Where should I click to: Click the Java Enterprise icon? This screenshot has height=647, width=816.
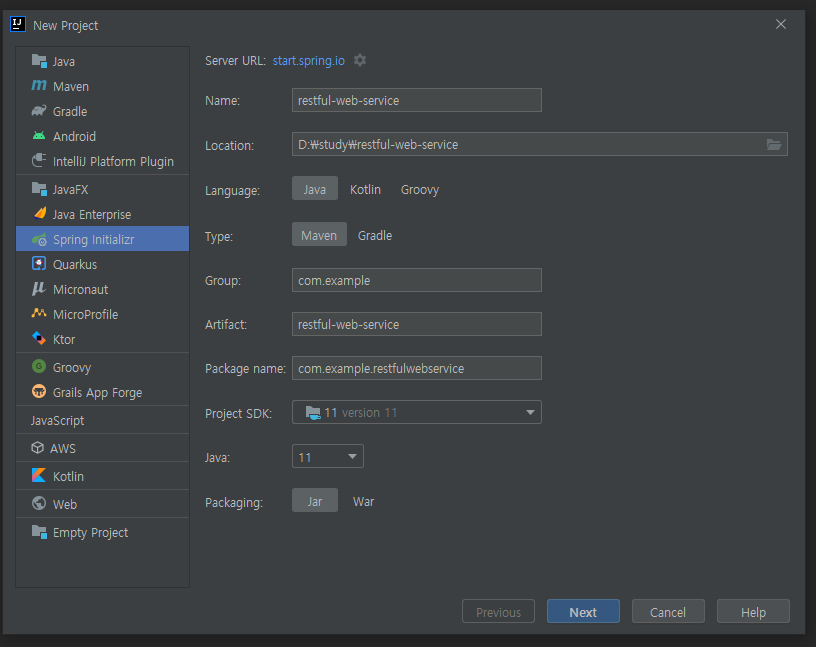39,213
